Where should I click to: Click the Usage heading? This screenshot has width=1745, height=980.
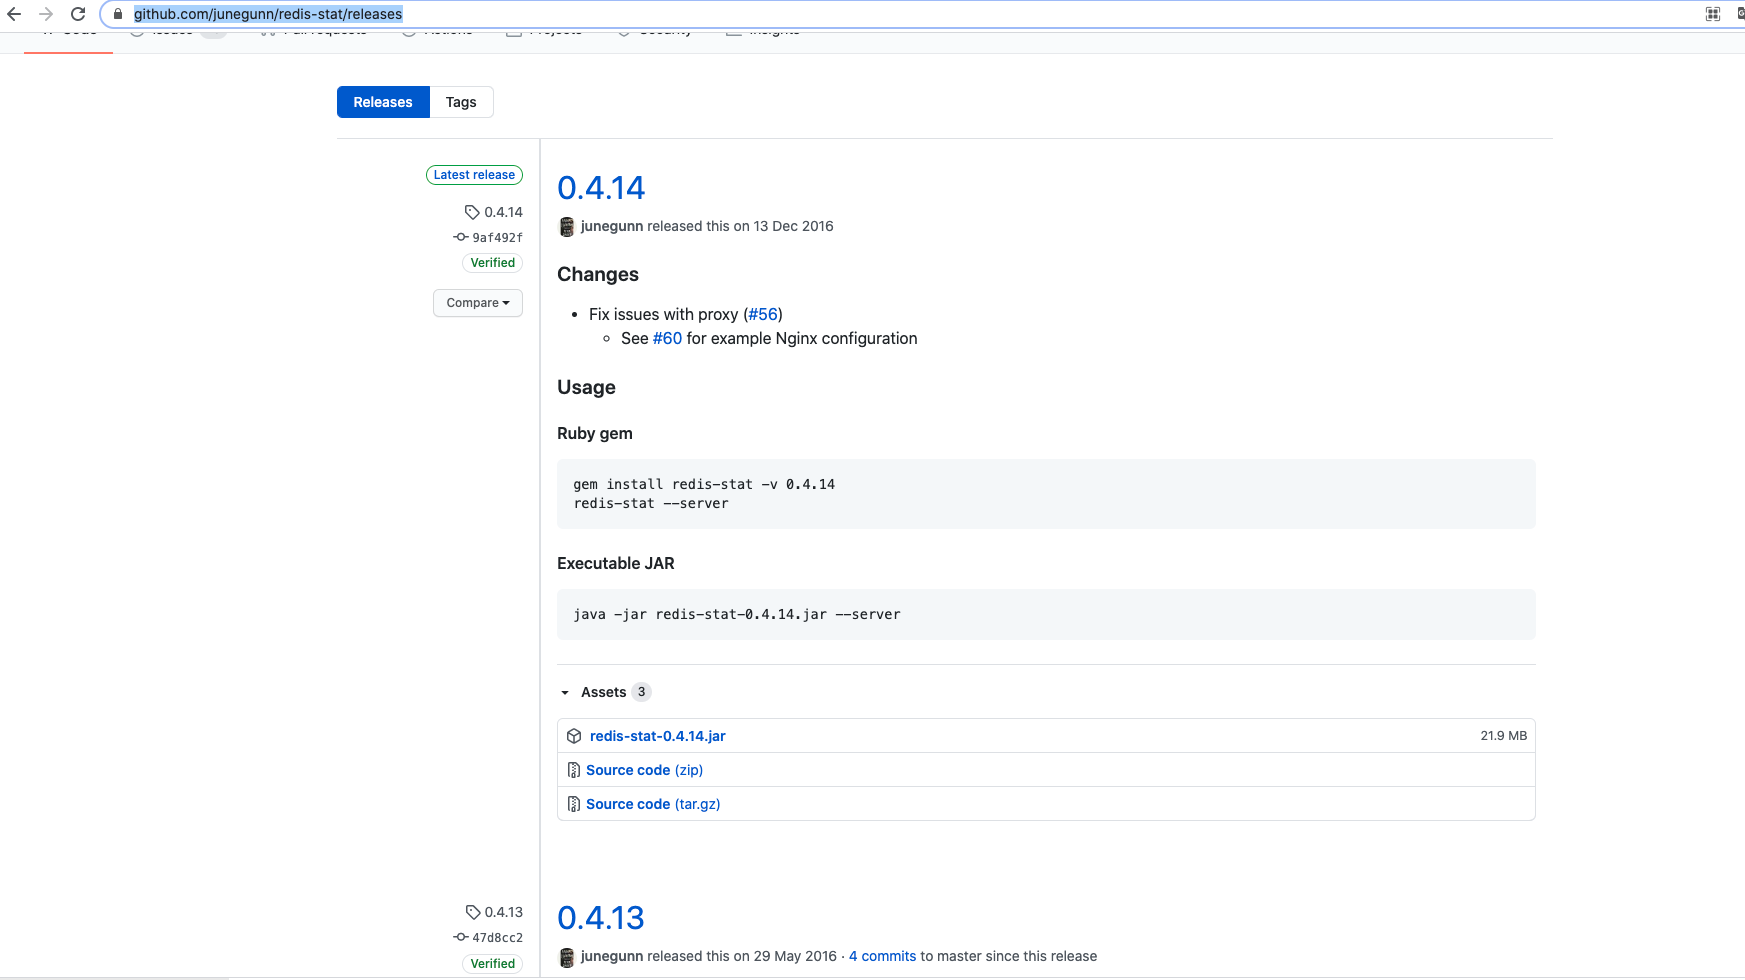(x=586, y=387)
